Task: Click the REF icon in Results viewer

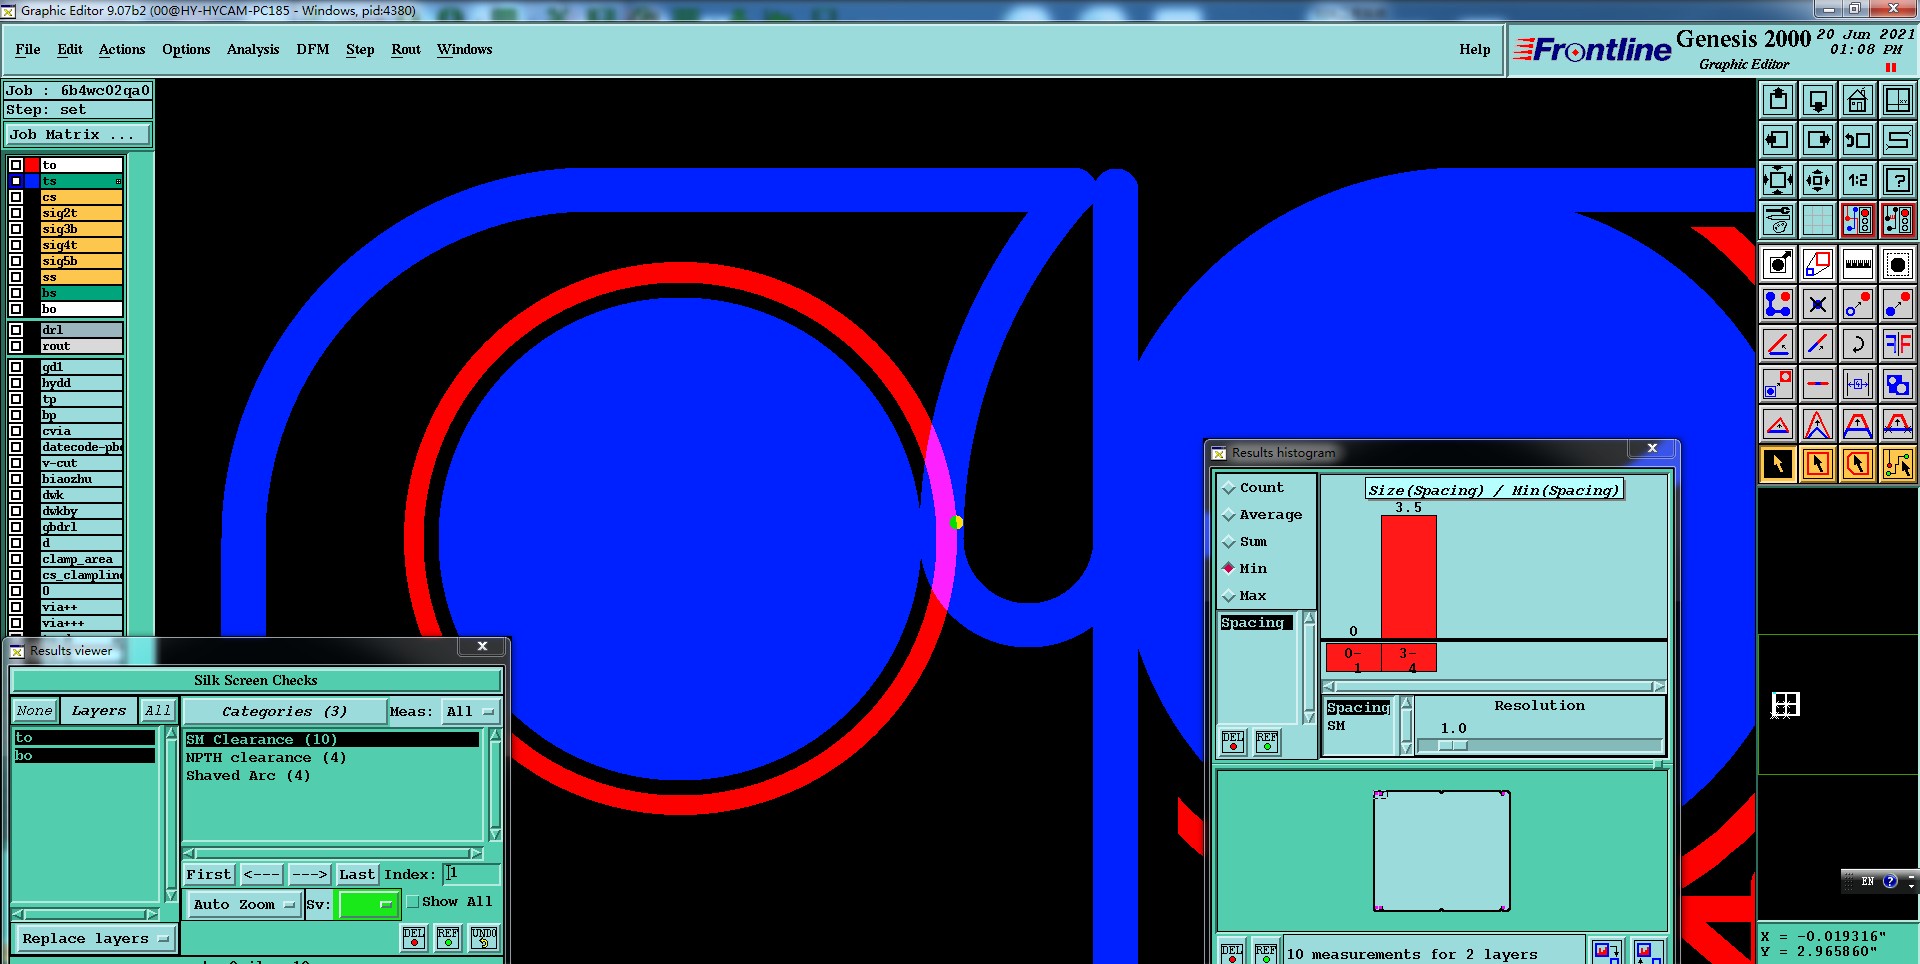Action: tap(448, 937)
